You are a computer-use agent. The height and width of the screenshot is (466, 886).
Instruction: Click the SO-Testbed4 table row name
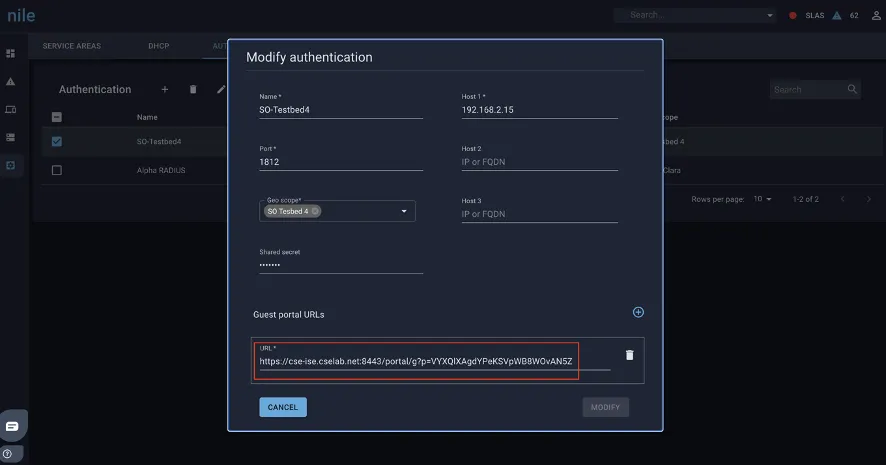click(x=159, y=142)
